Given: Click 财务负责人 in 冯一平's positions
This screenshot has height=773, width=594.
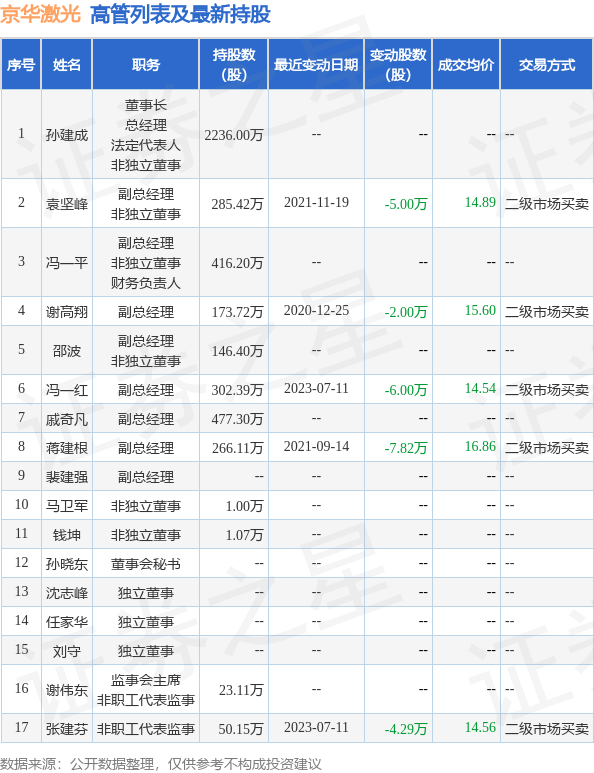Looking at the screenshot, I should click(x=146, y=283).
